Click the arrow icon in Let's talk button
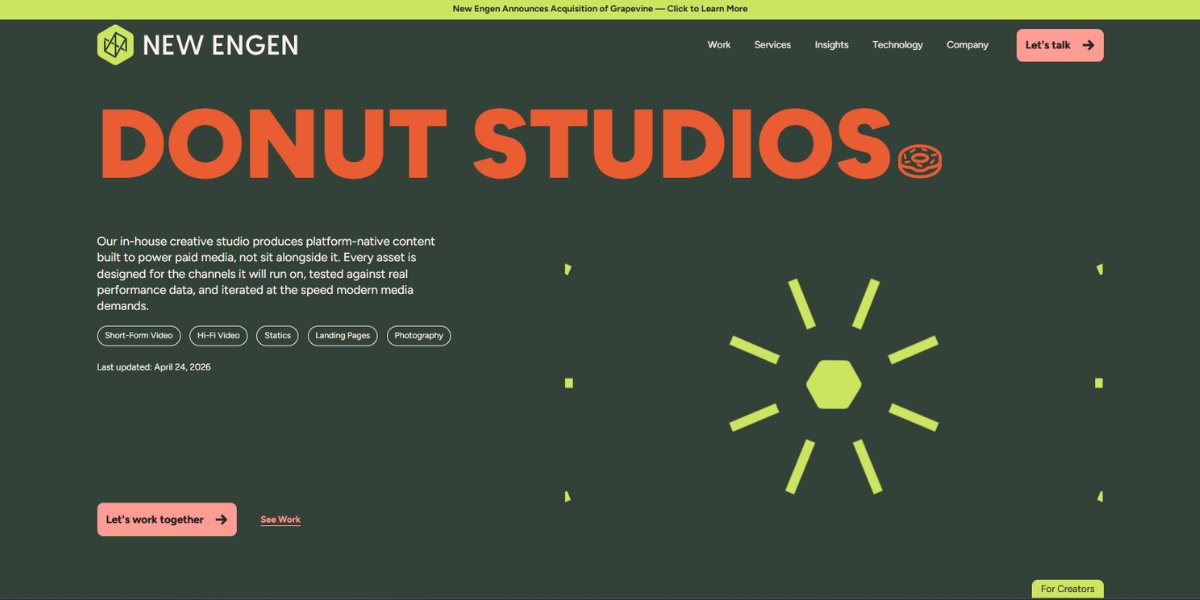Screen dimensions: 1200x600 coord(1088,45)
